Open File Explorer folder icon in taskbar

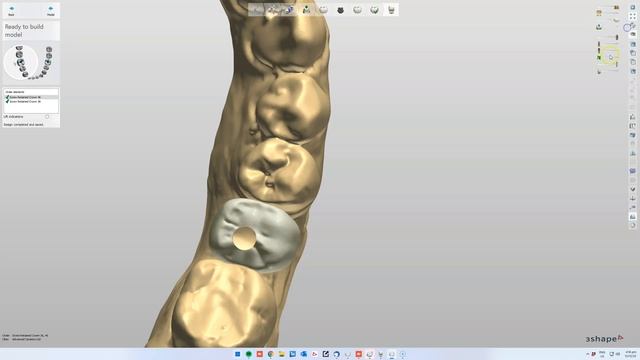point(282,354)
